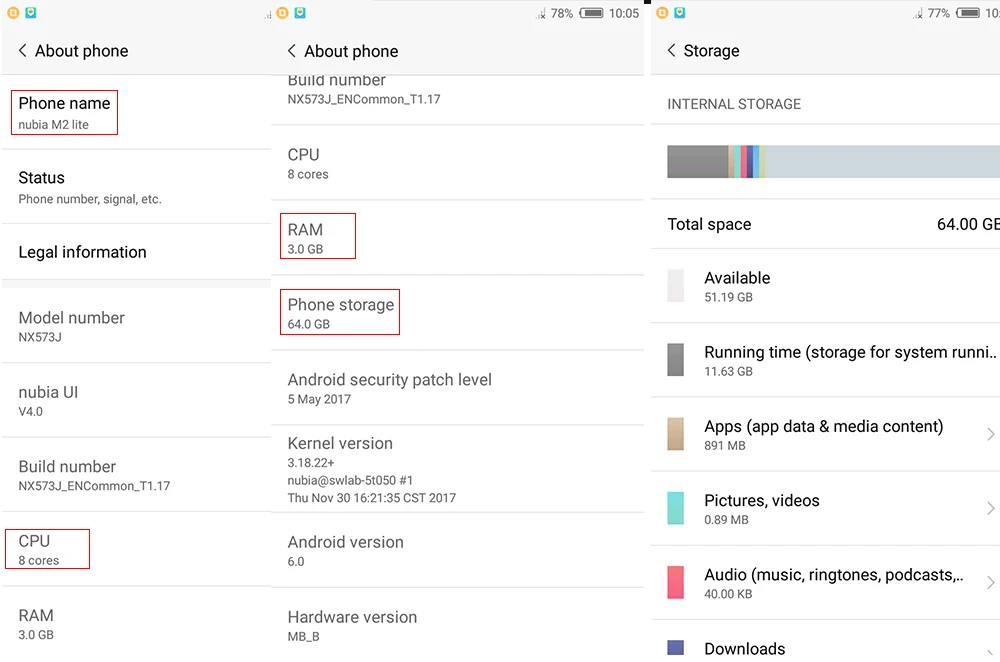The height and width of the screenshot is (662, 1000).
Task: Tap INTERNAL STORAGE section header
Action: pos(734,104)
